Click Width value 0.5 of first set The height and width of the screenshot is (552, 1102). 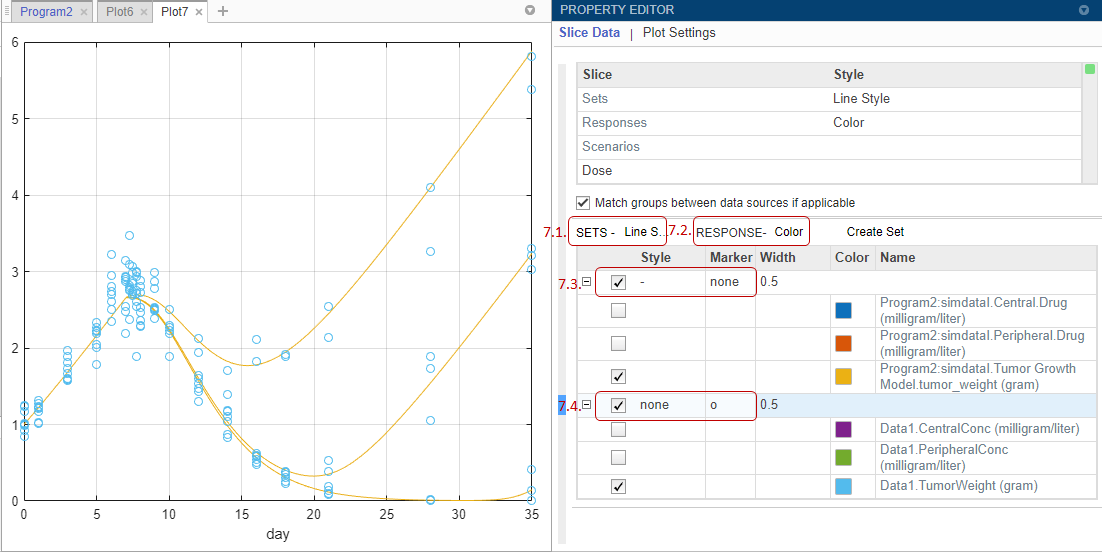[770, 282]
